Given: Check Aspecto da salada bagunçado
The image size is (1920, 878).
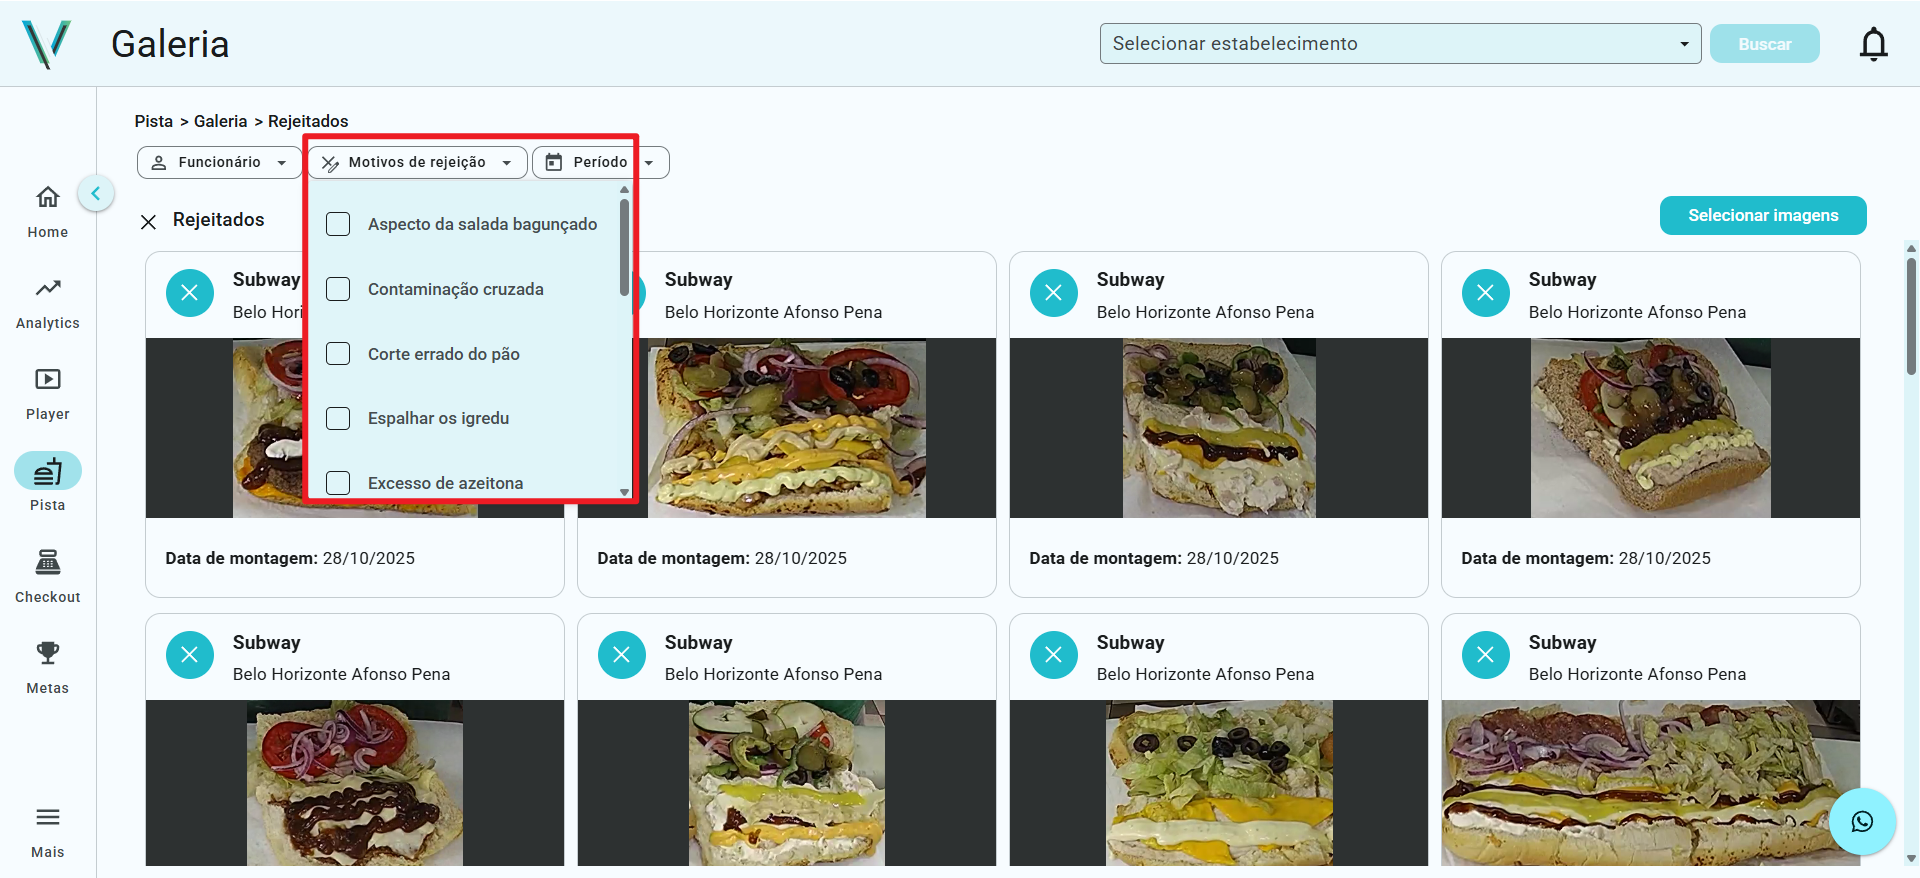Looking at the screenshot, I should pos(339,224).
